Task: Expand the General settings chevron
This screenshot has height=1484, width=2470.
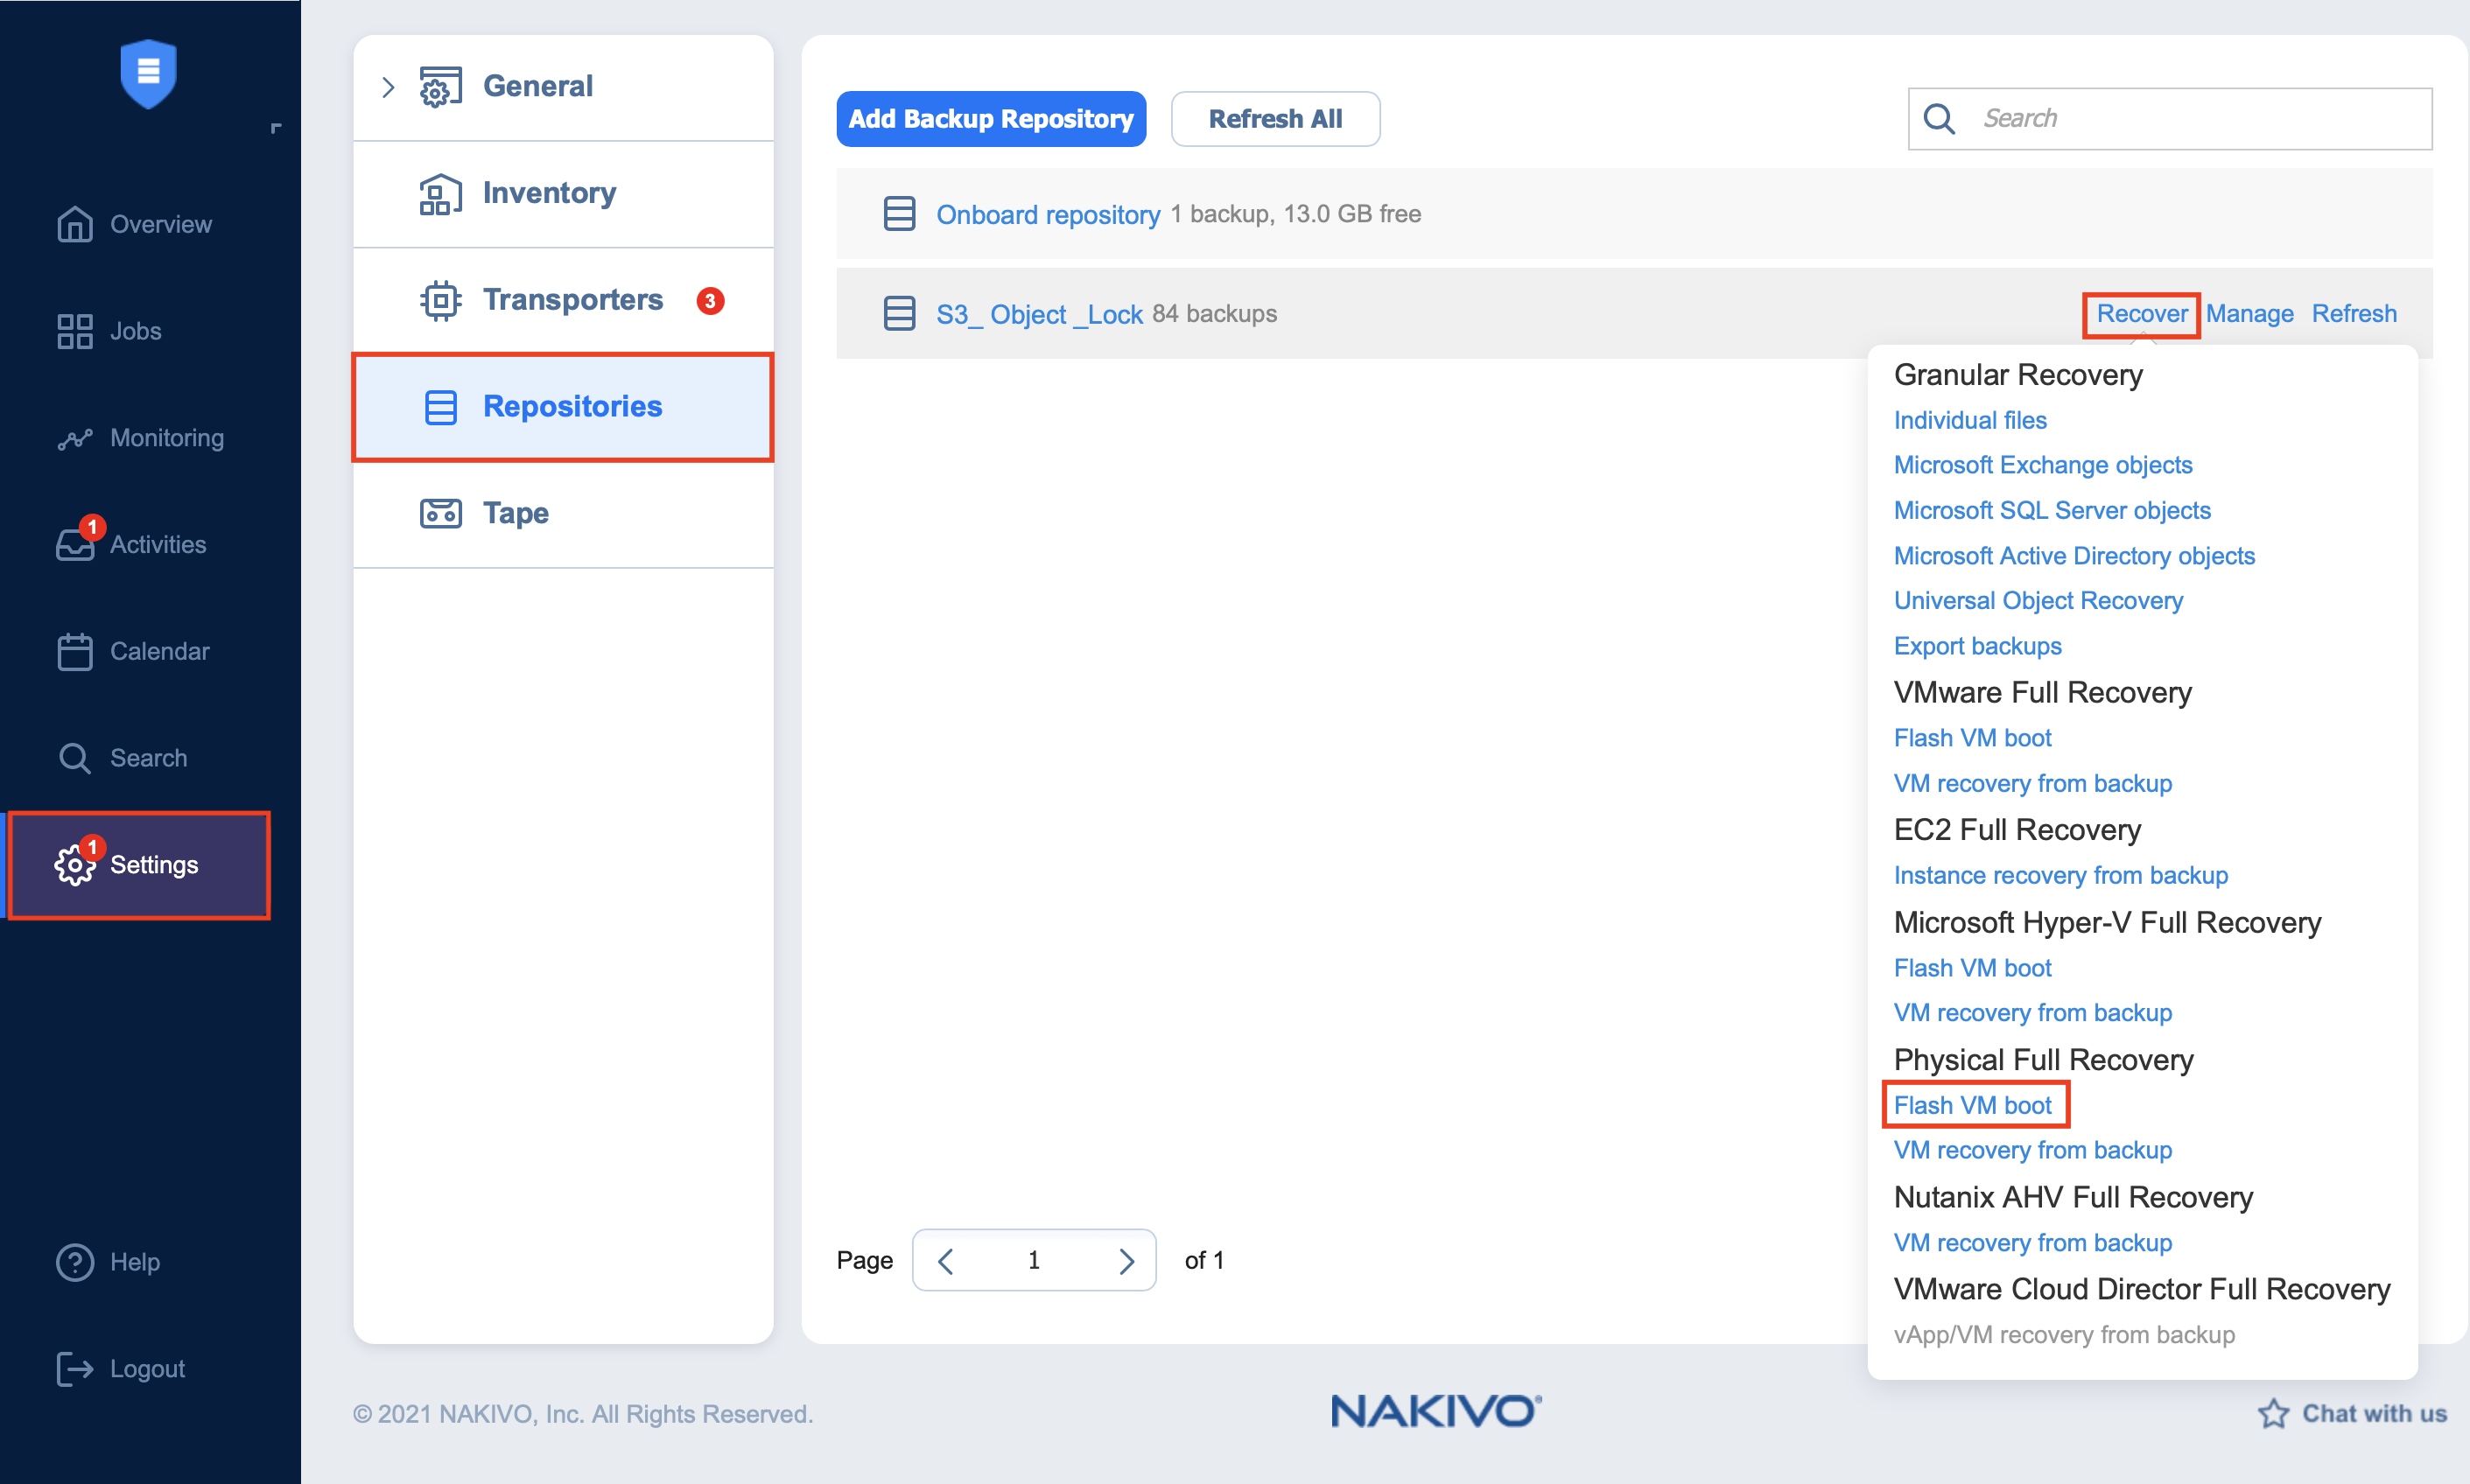Action: click(x=388, y=87)
